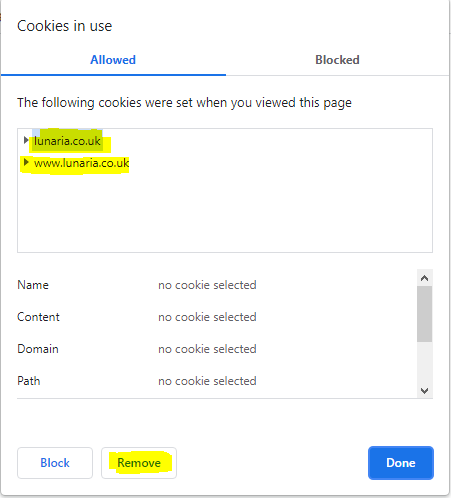Click the cookie details scrollbar thumb
The width and height of the screenshot is (451, 498).
424,314
